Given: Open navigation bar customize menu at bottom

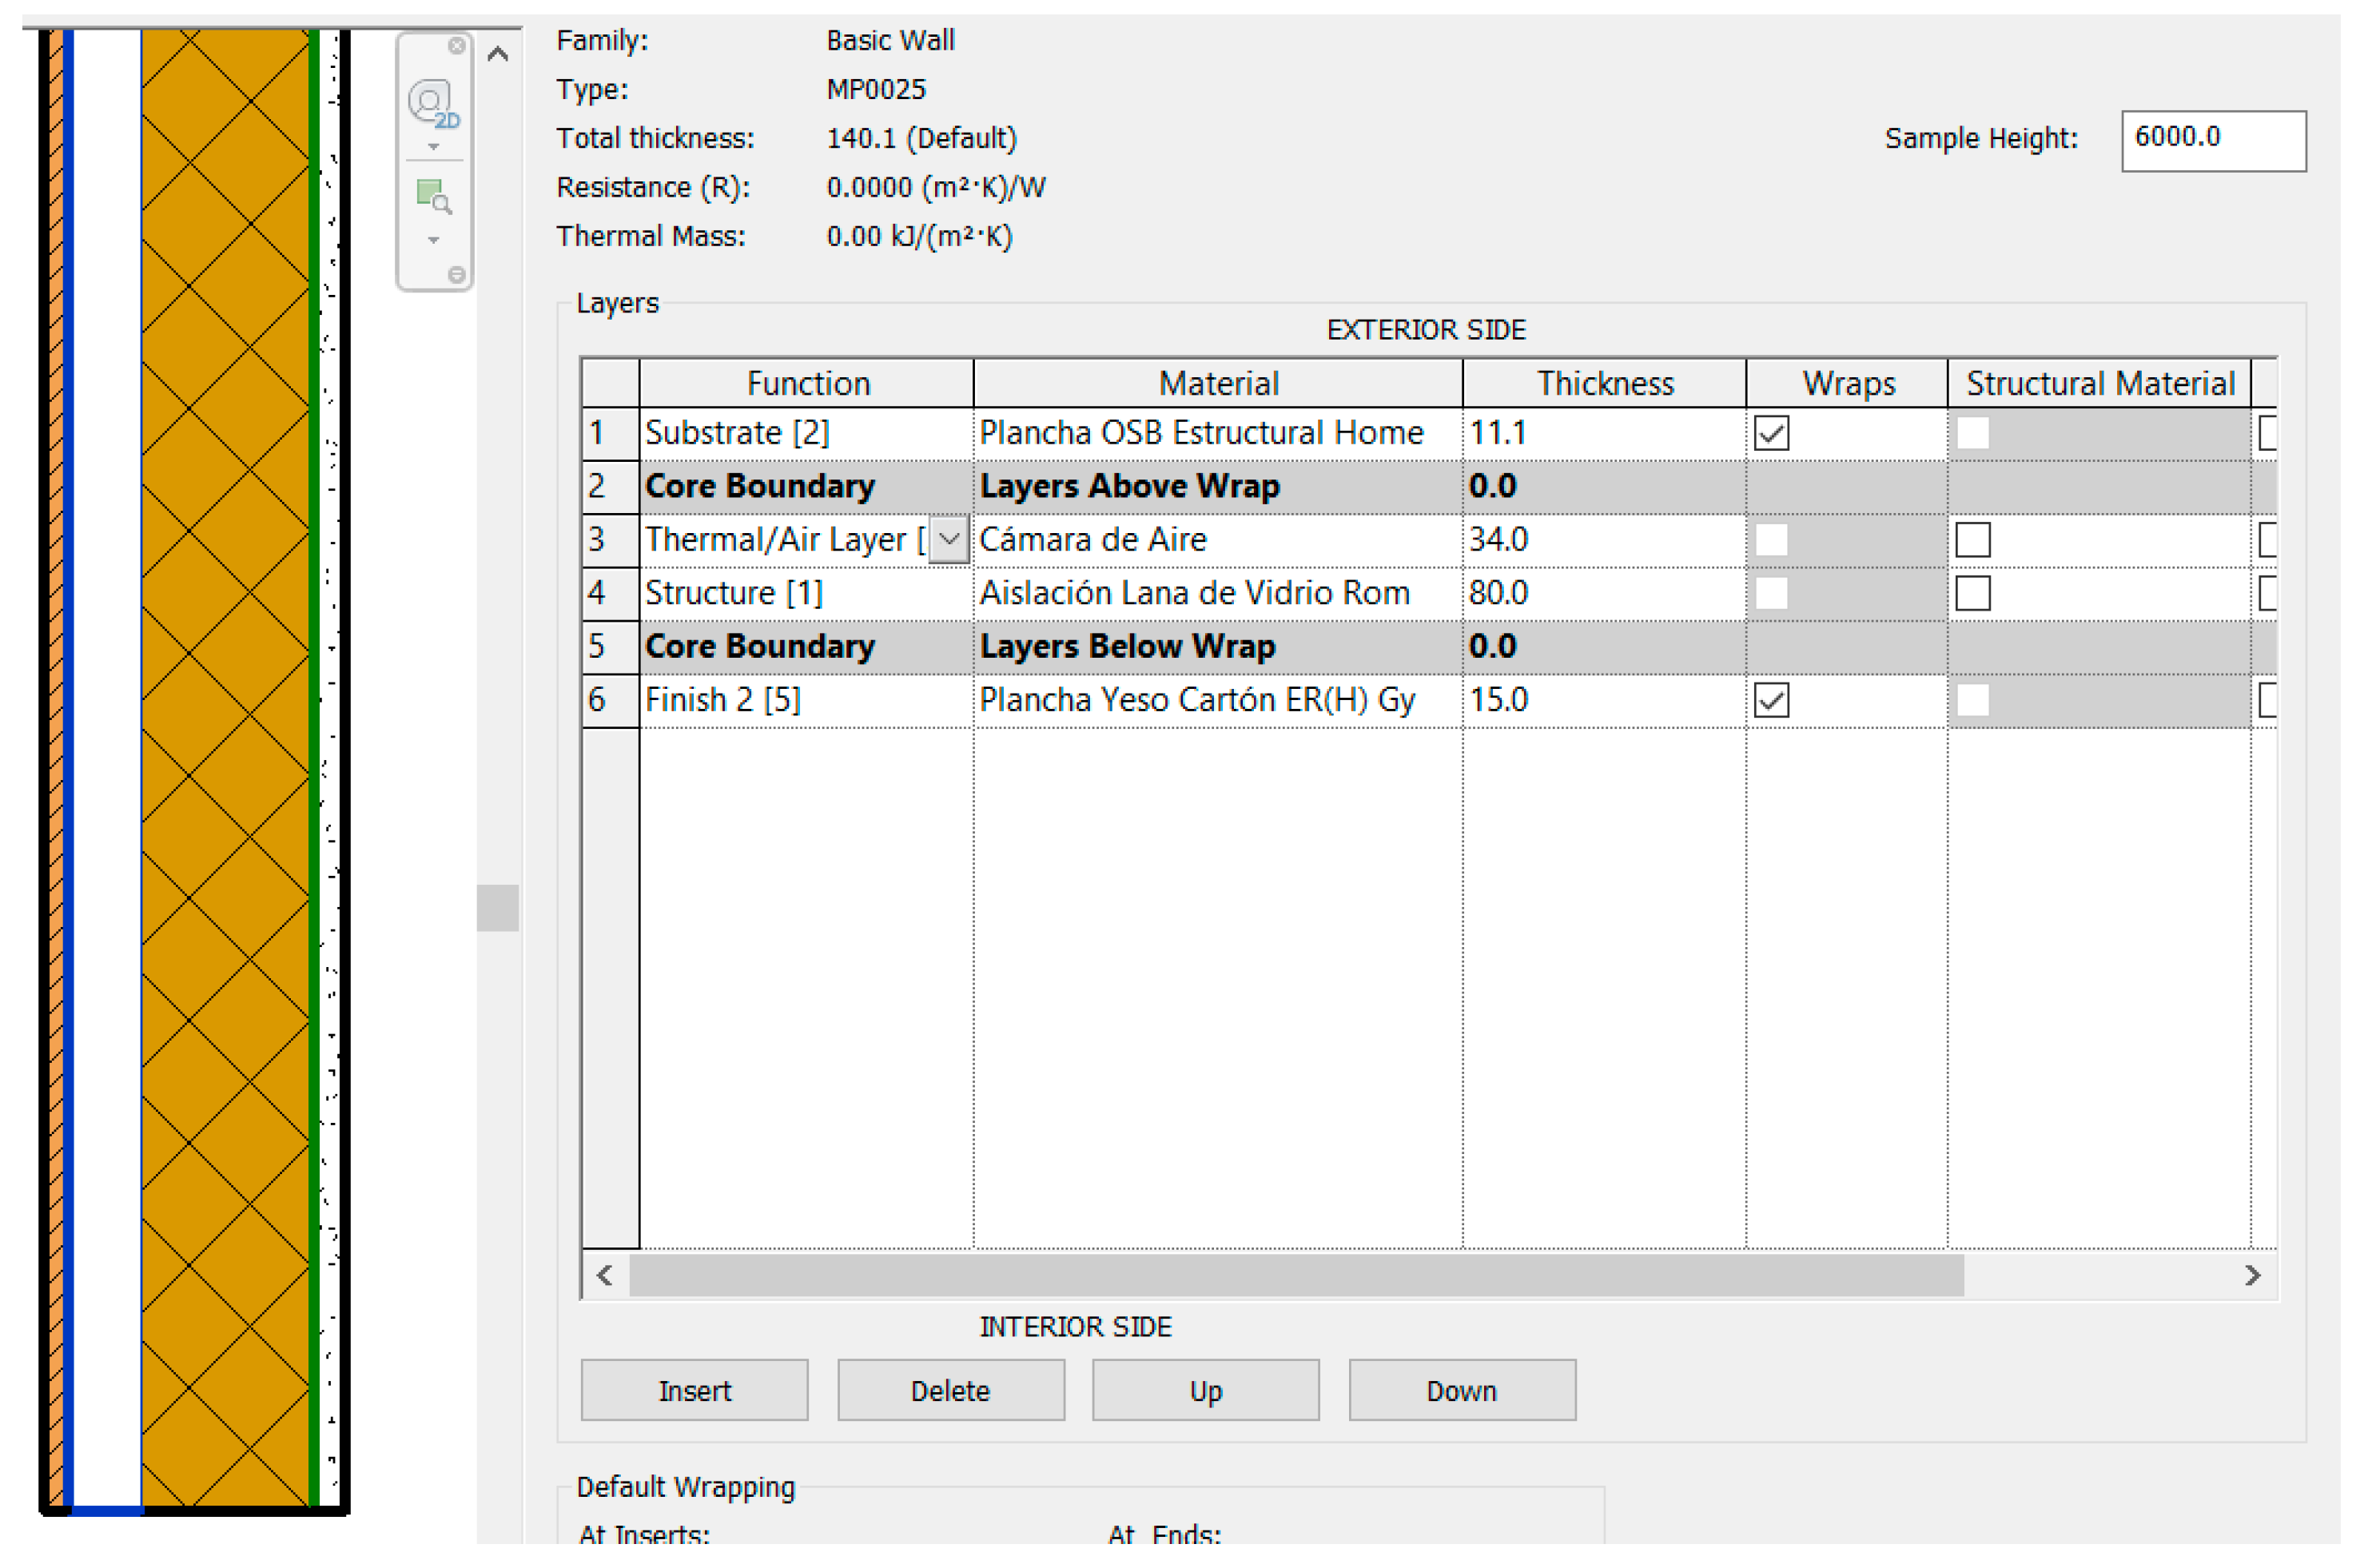Looking at the screenshot, I should tap(457, 274).
